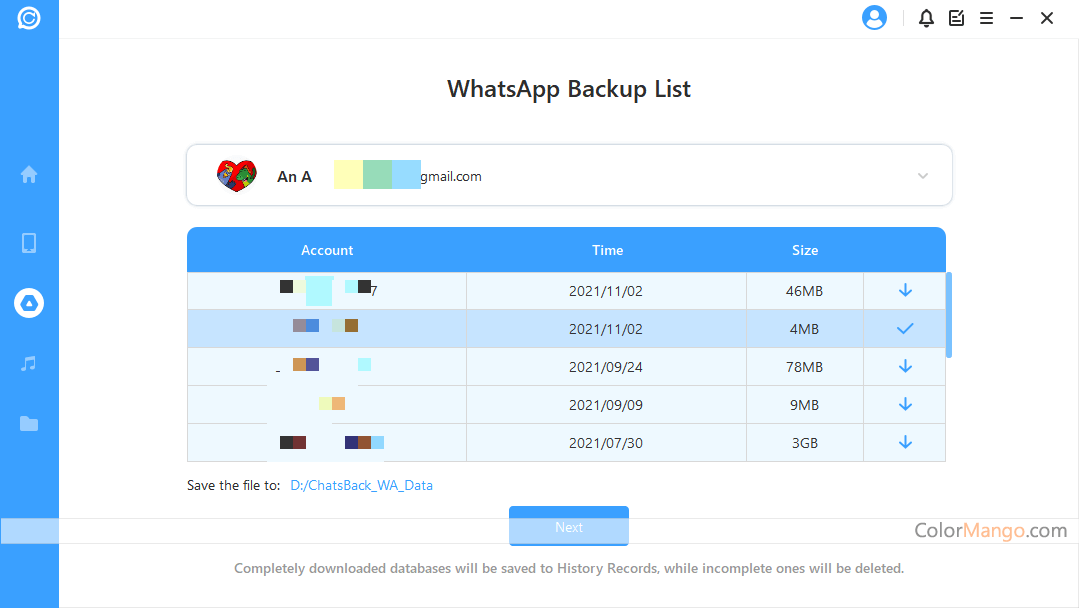
Task: Expand the Google account dropdown chevron
Action: [923, 176]
